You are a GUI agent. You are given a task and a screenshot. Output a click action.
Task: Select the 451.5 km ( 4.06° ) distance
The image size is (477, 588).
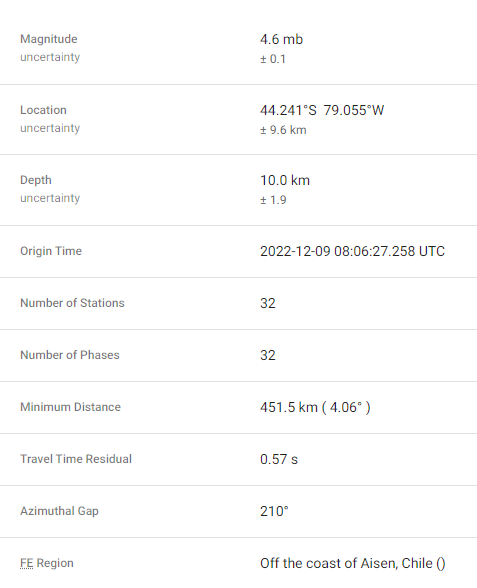click(315, 407)
